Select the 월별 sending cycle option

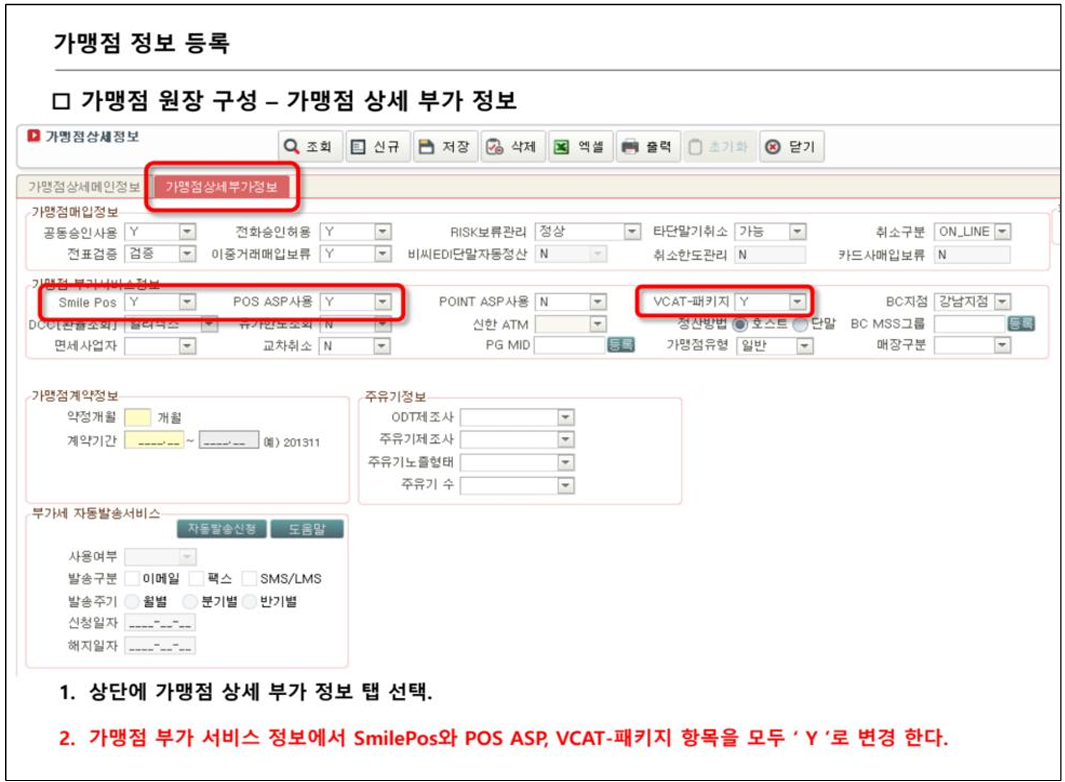[x=132, y=602]
